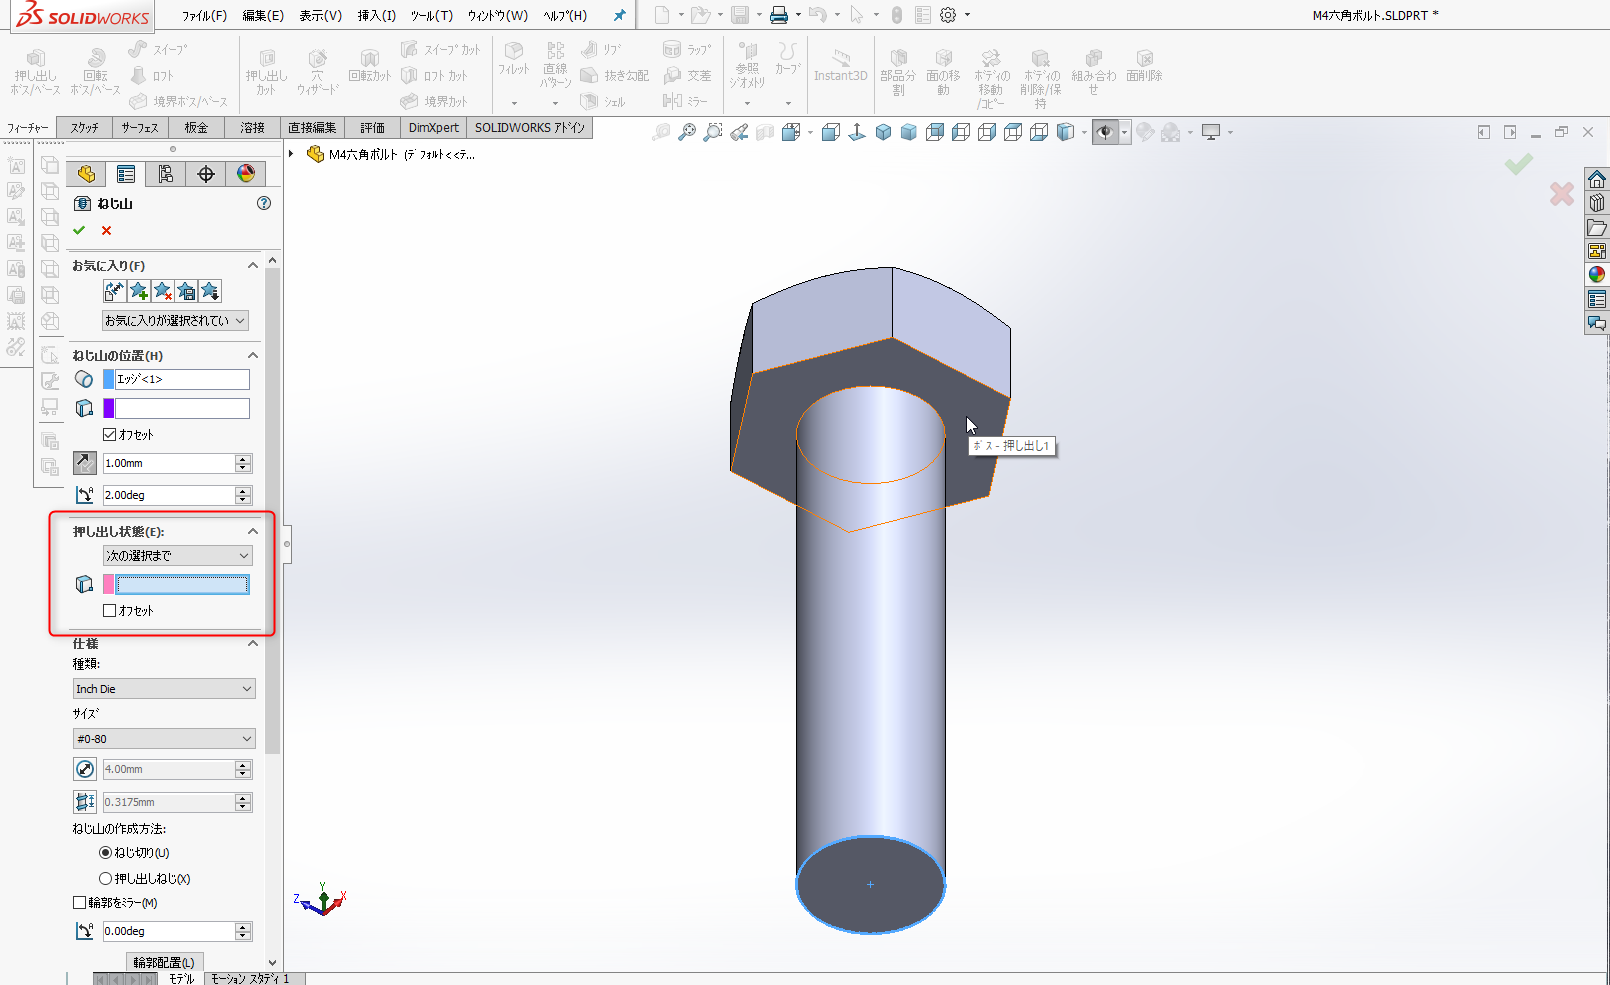Screen dimensions: 1610x985
Task: Open the DisplayManager color sphere tab
Action: 246,174
